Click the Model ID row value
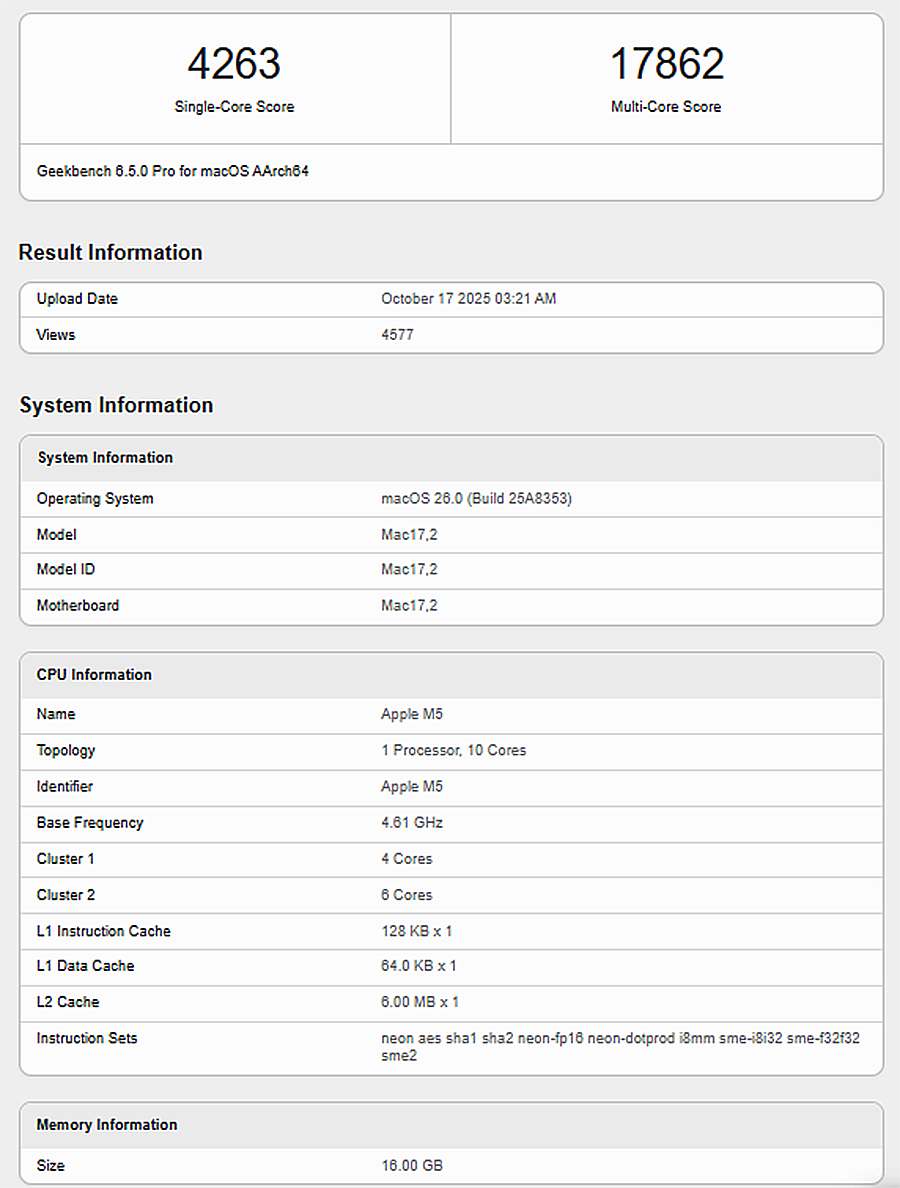 click(409, 570)
